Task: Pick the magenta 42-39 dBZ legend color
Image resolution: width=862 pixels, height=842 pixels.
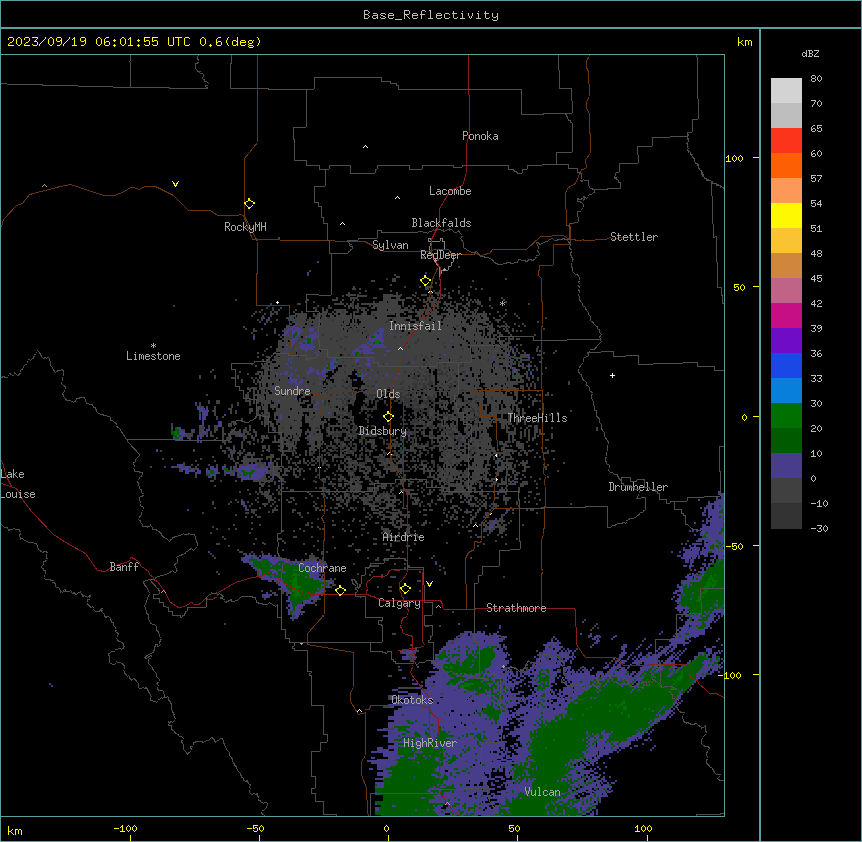Action: click(x=786, y=315)
